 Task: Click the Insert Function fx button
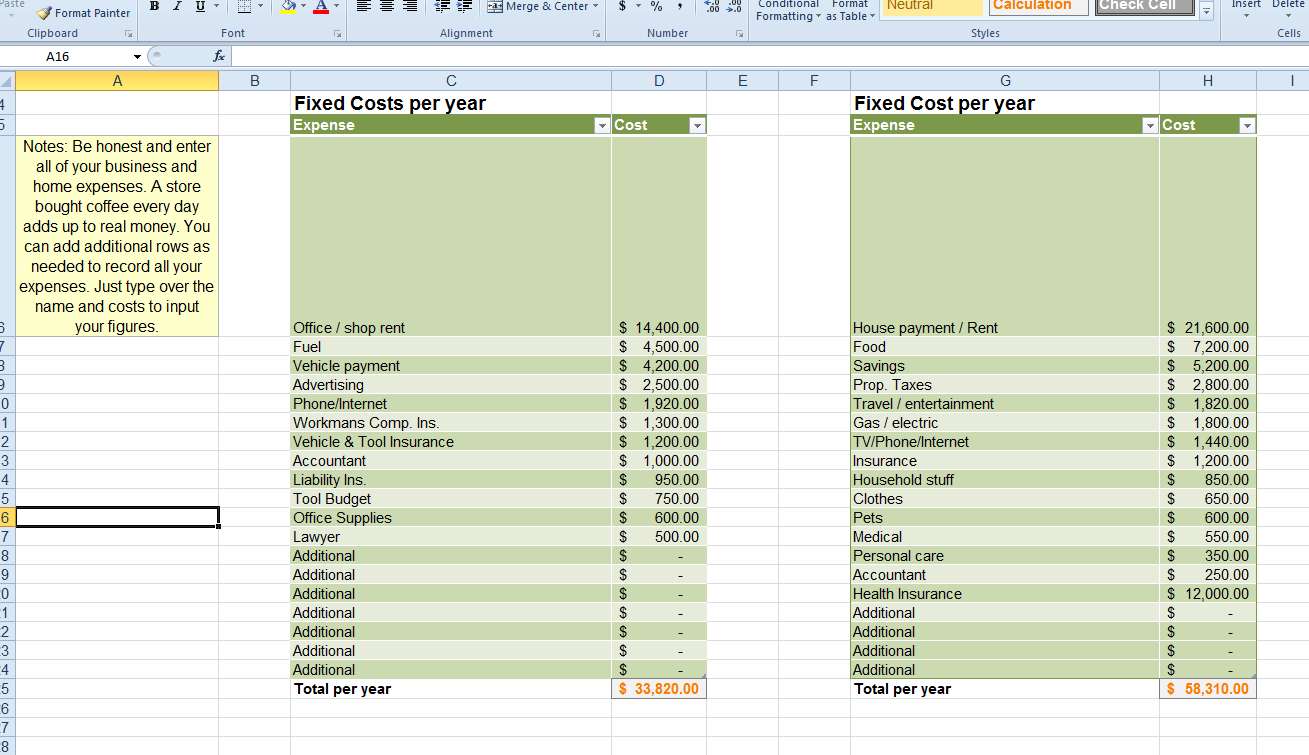[219, 57]
